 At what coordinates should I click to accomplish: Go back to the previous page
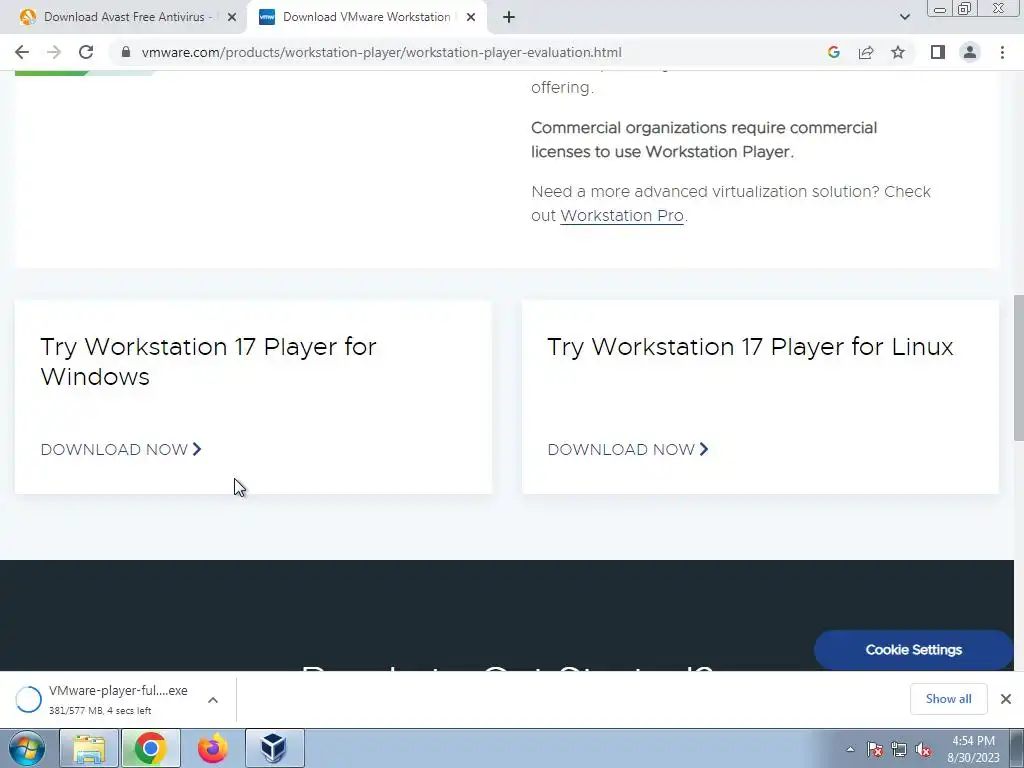22,52
